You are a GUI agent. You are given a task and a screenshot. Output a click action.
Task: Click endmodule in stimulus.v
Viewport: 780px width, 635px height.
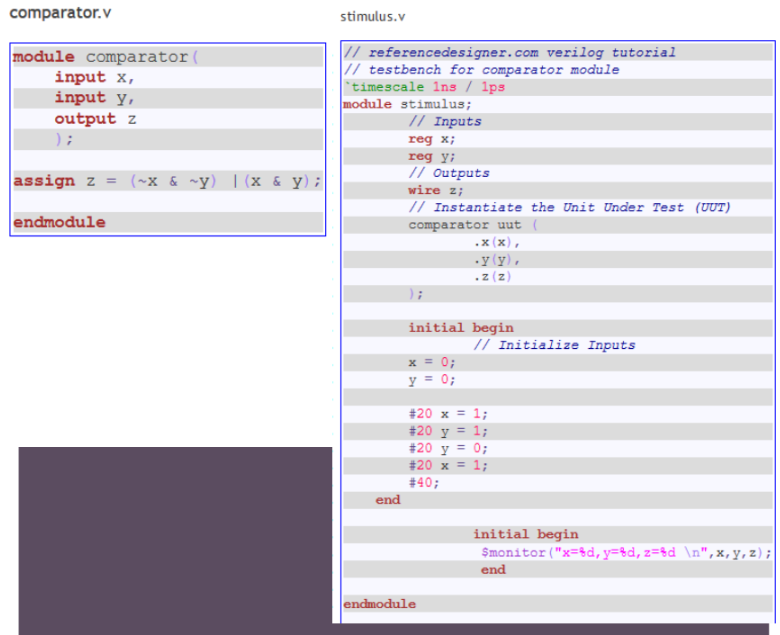click(x=380, y=604)
